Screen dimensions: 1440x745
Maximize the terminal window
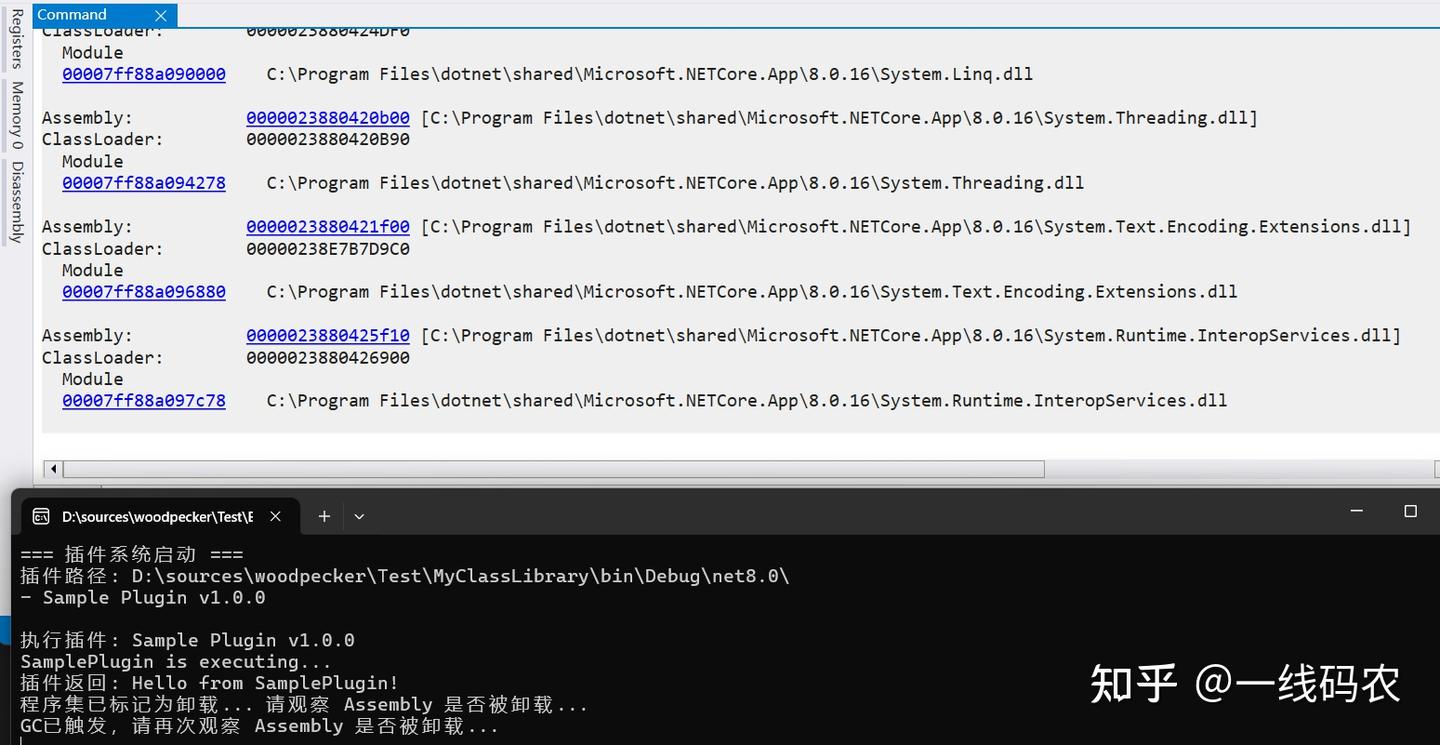pyautogui.click(x=1410, y=511)
